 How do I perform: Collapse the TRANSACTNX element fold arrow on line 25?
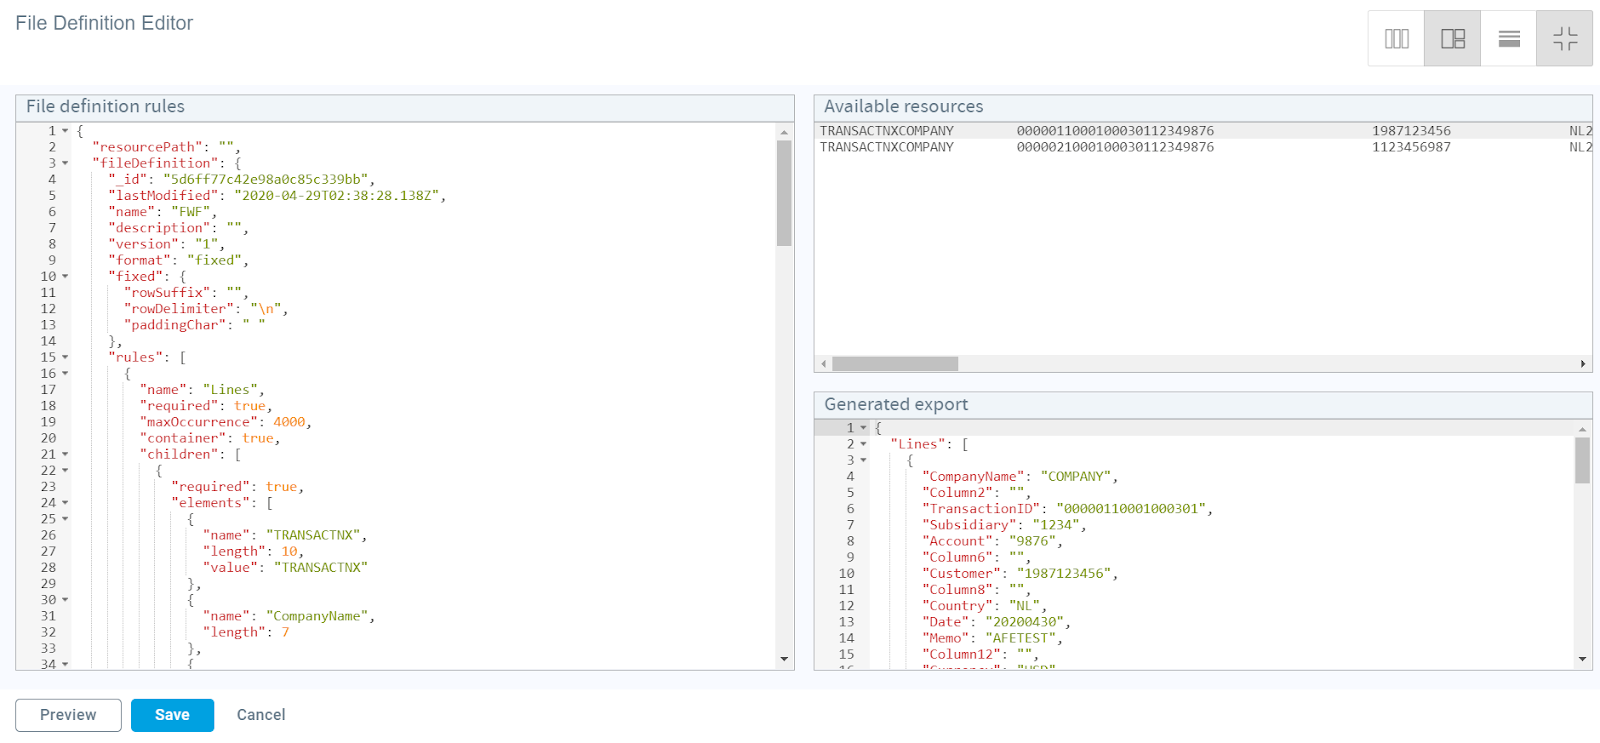click(65, 519)
